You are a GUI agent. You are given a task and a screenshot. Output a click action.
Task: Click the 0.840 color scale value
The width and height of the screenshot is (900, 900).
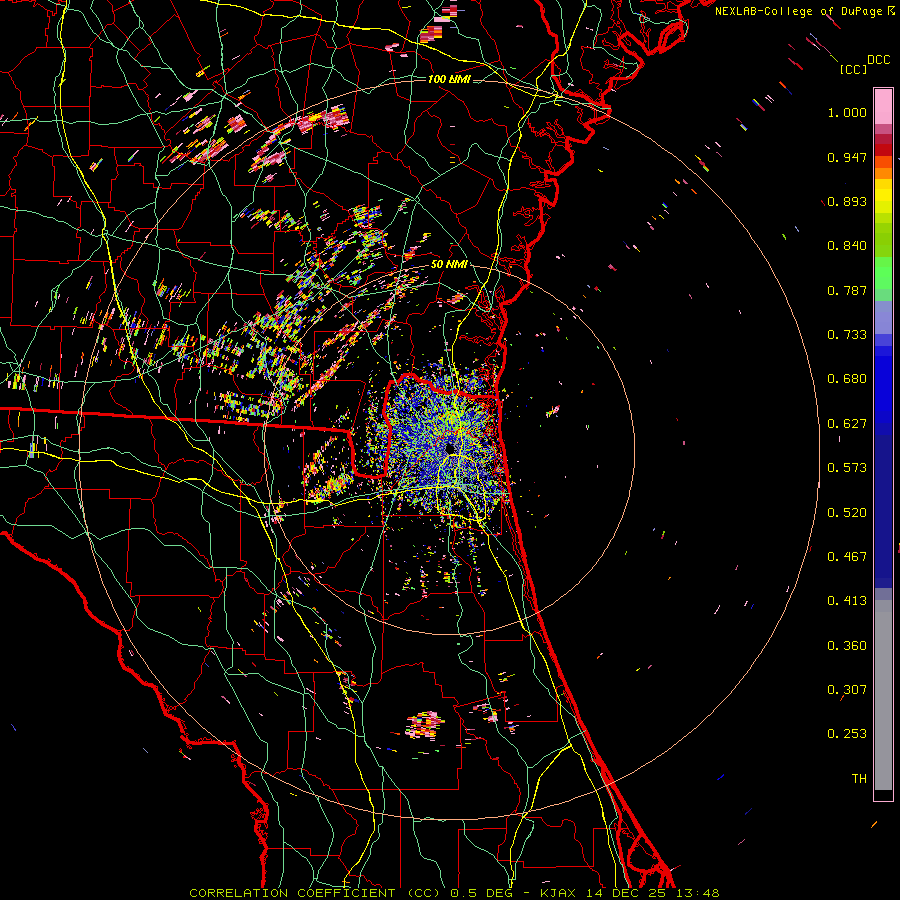click(x=847, y=246)
